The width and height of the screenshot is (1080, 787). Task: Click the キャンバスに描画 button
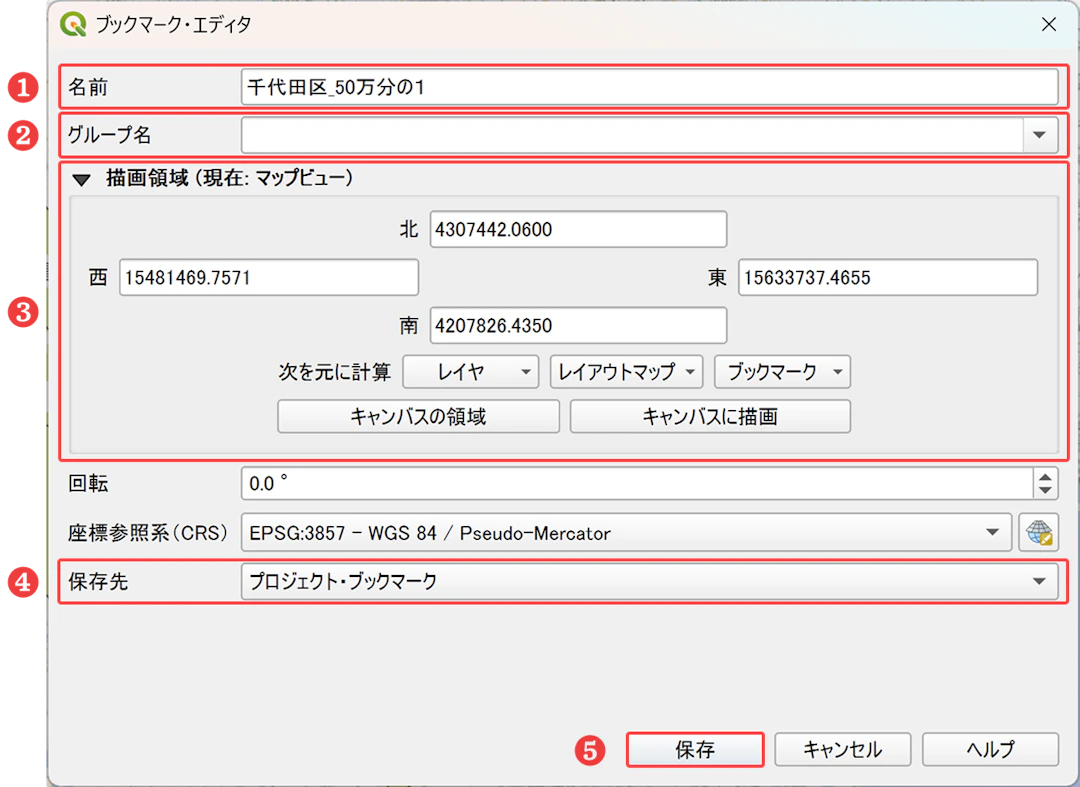tap(710, 417)
